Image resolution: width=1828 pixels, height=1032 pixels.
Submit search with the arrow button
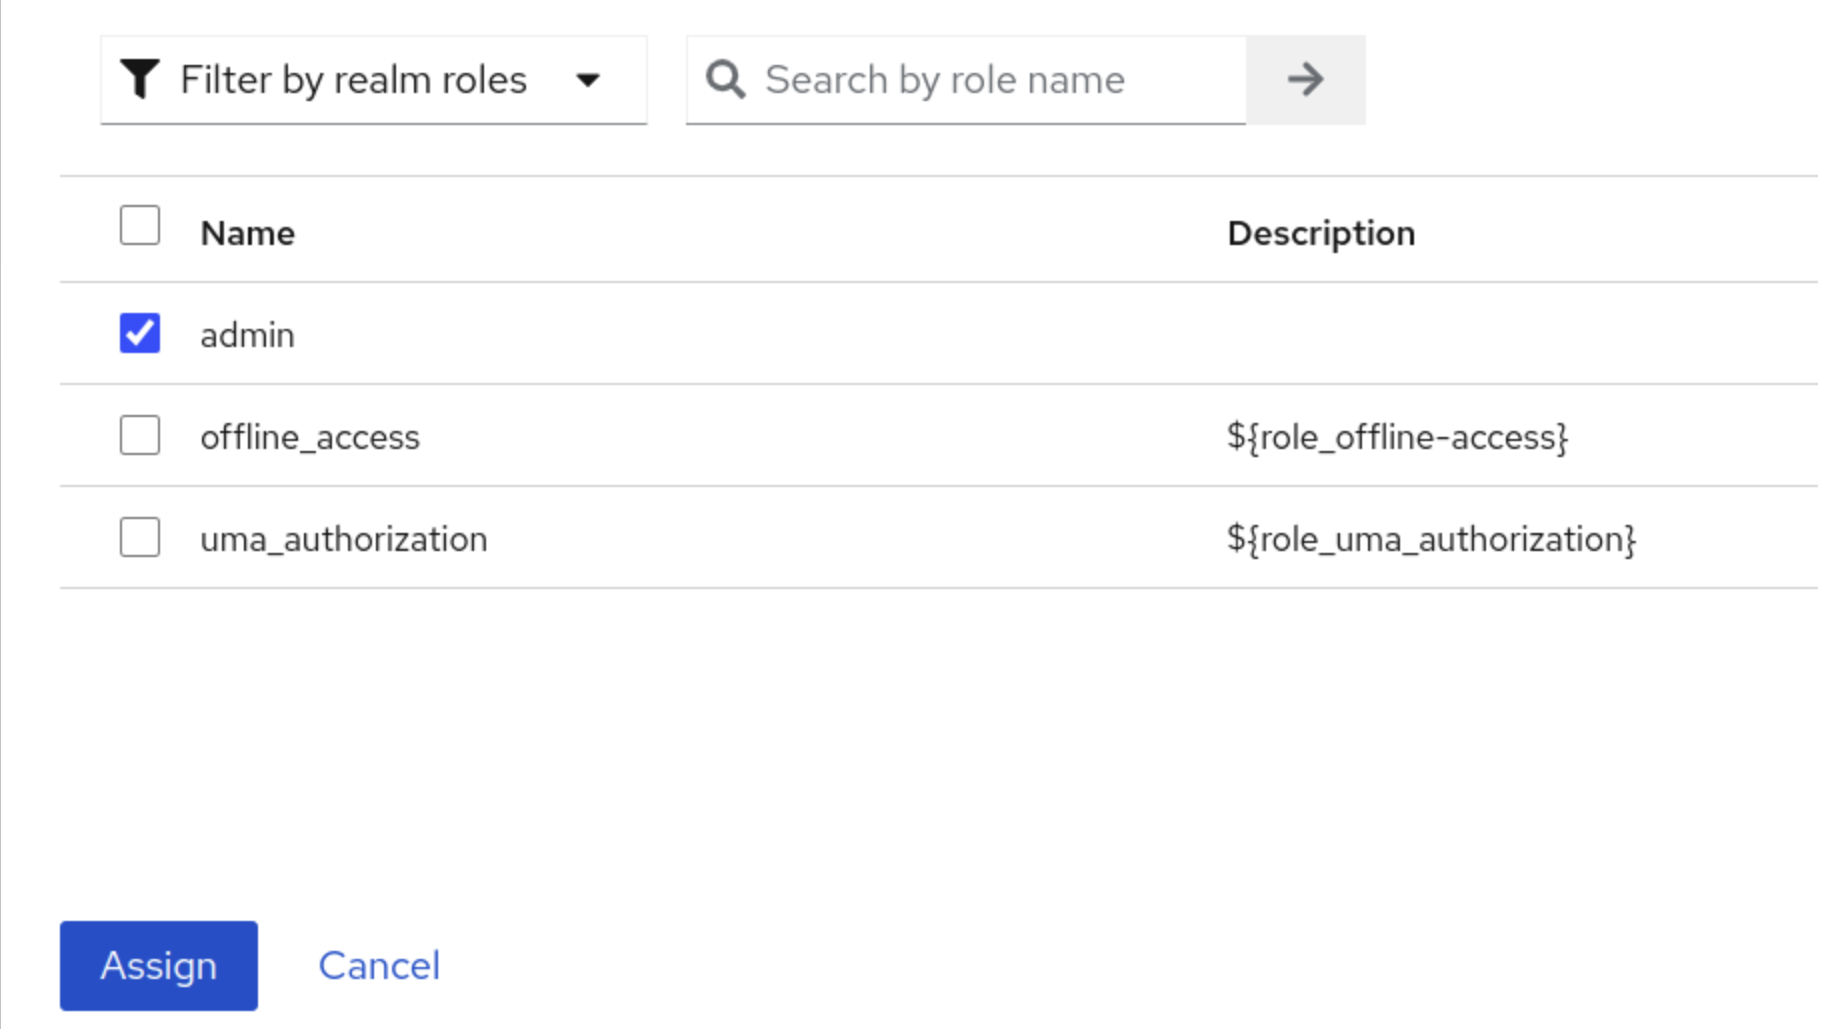tap(1305, 80)
